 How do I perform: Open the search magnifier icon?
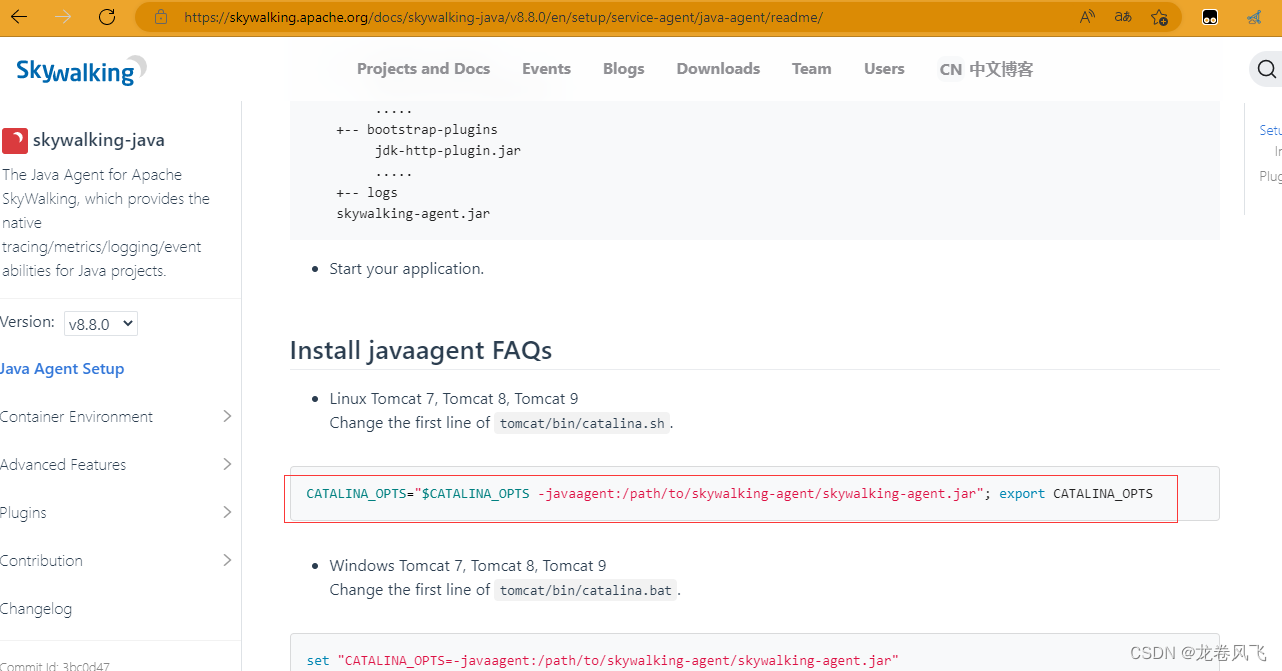[1266, 69]
